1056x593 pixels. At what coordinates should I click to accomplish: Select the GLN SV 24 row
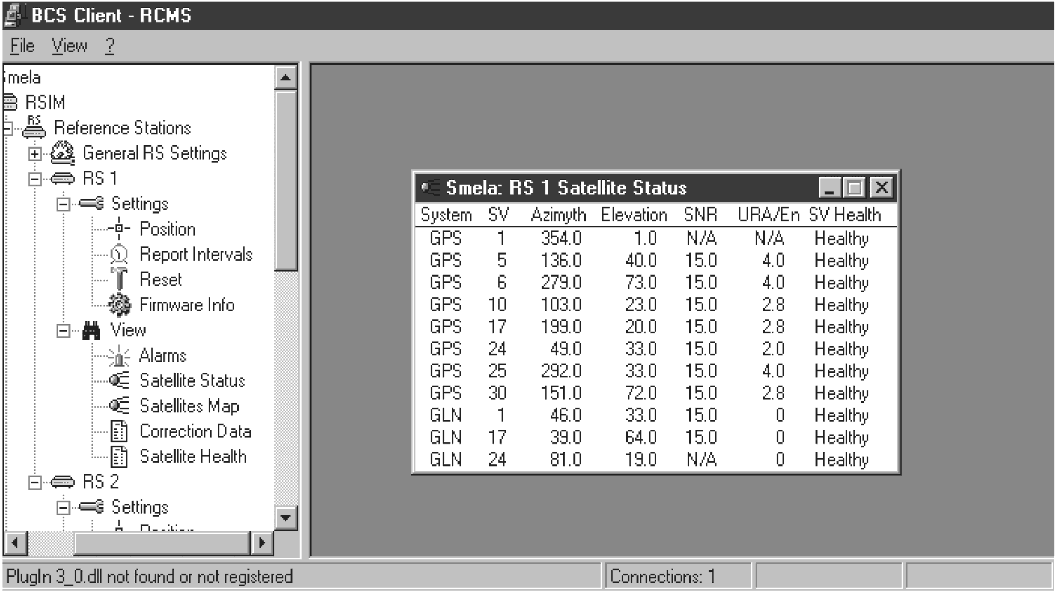coord(655,460)
